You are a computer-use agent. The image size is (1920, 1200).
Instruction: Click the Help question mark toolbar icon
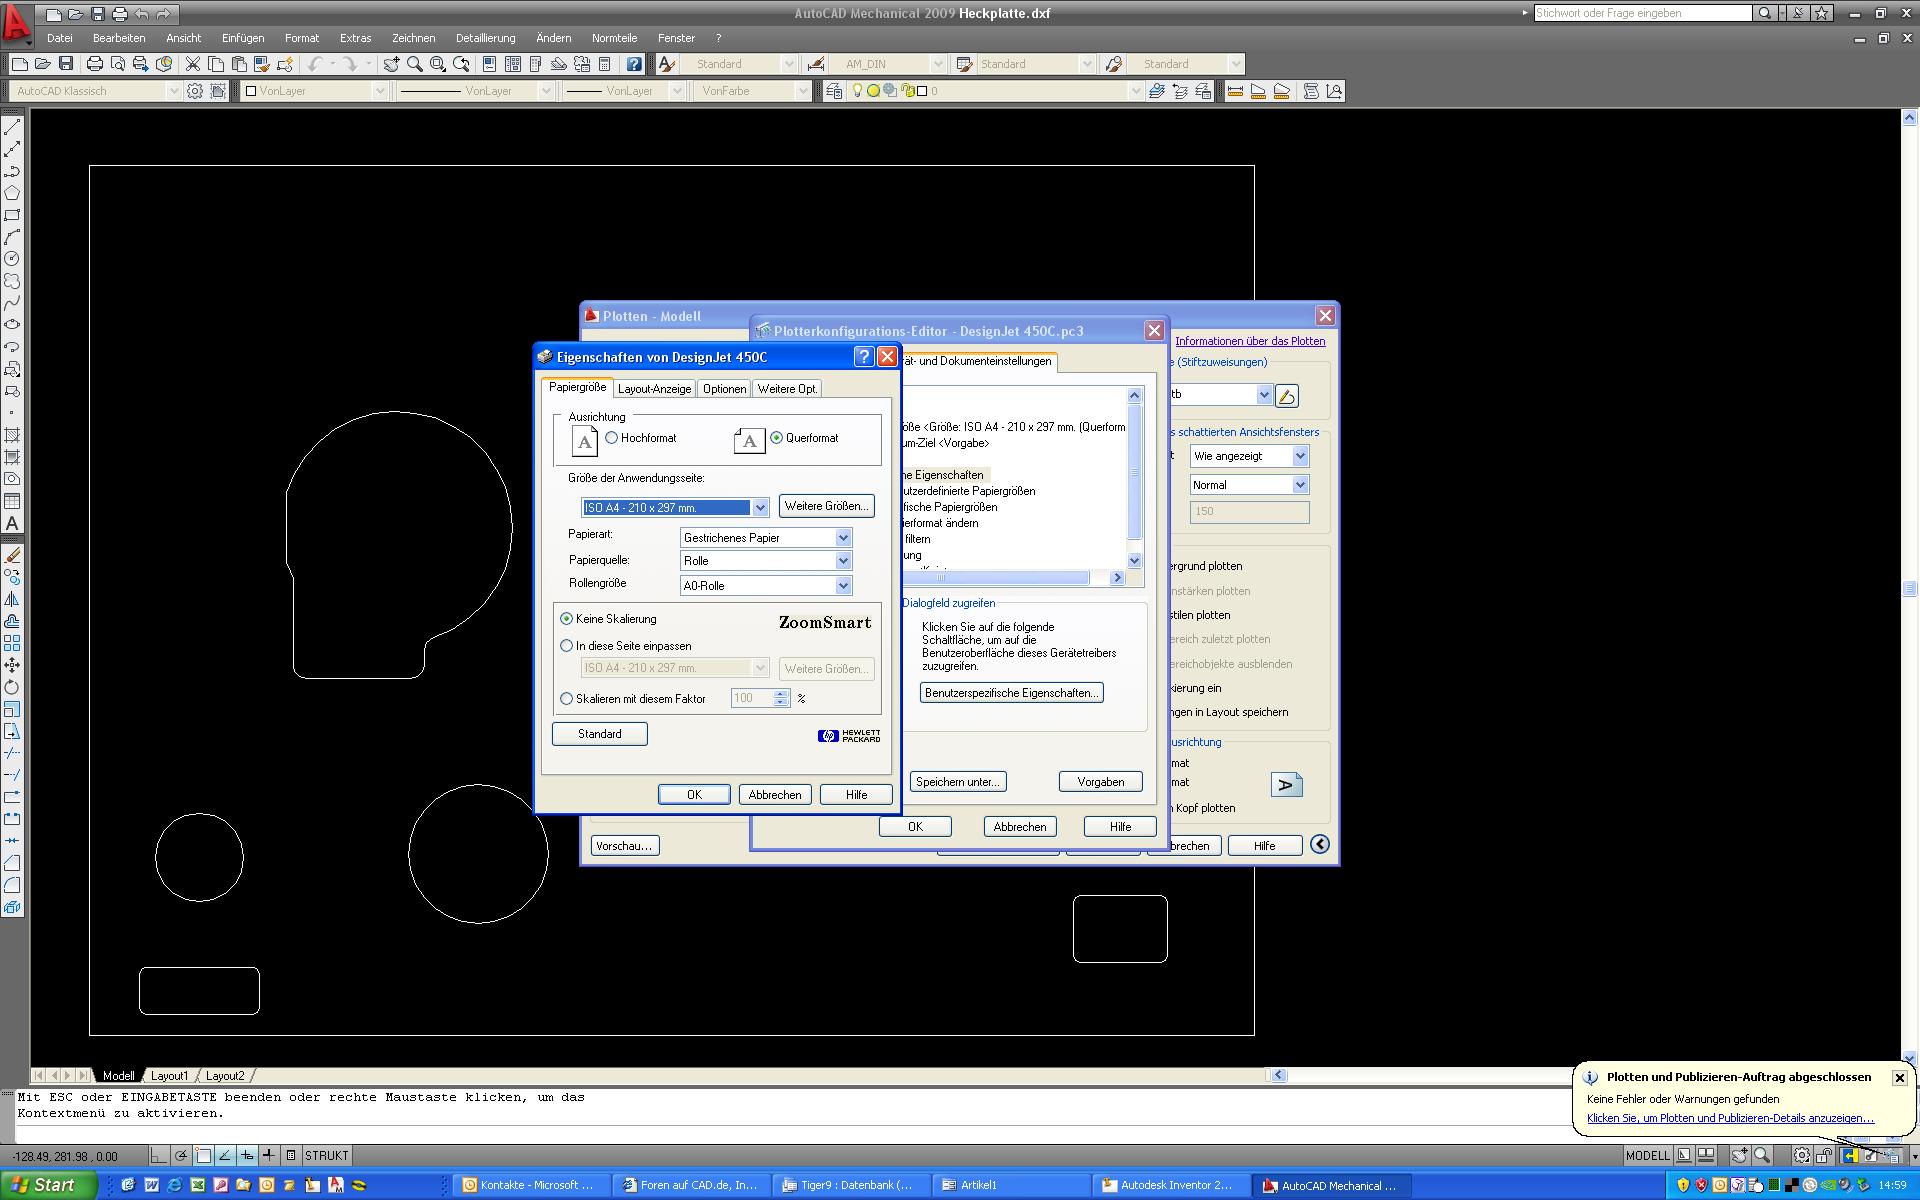(x=634, y=64)
